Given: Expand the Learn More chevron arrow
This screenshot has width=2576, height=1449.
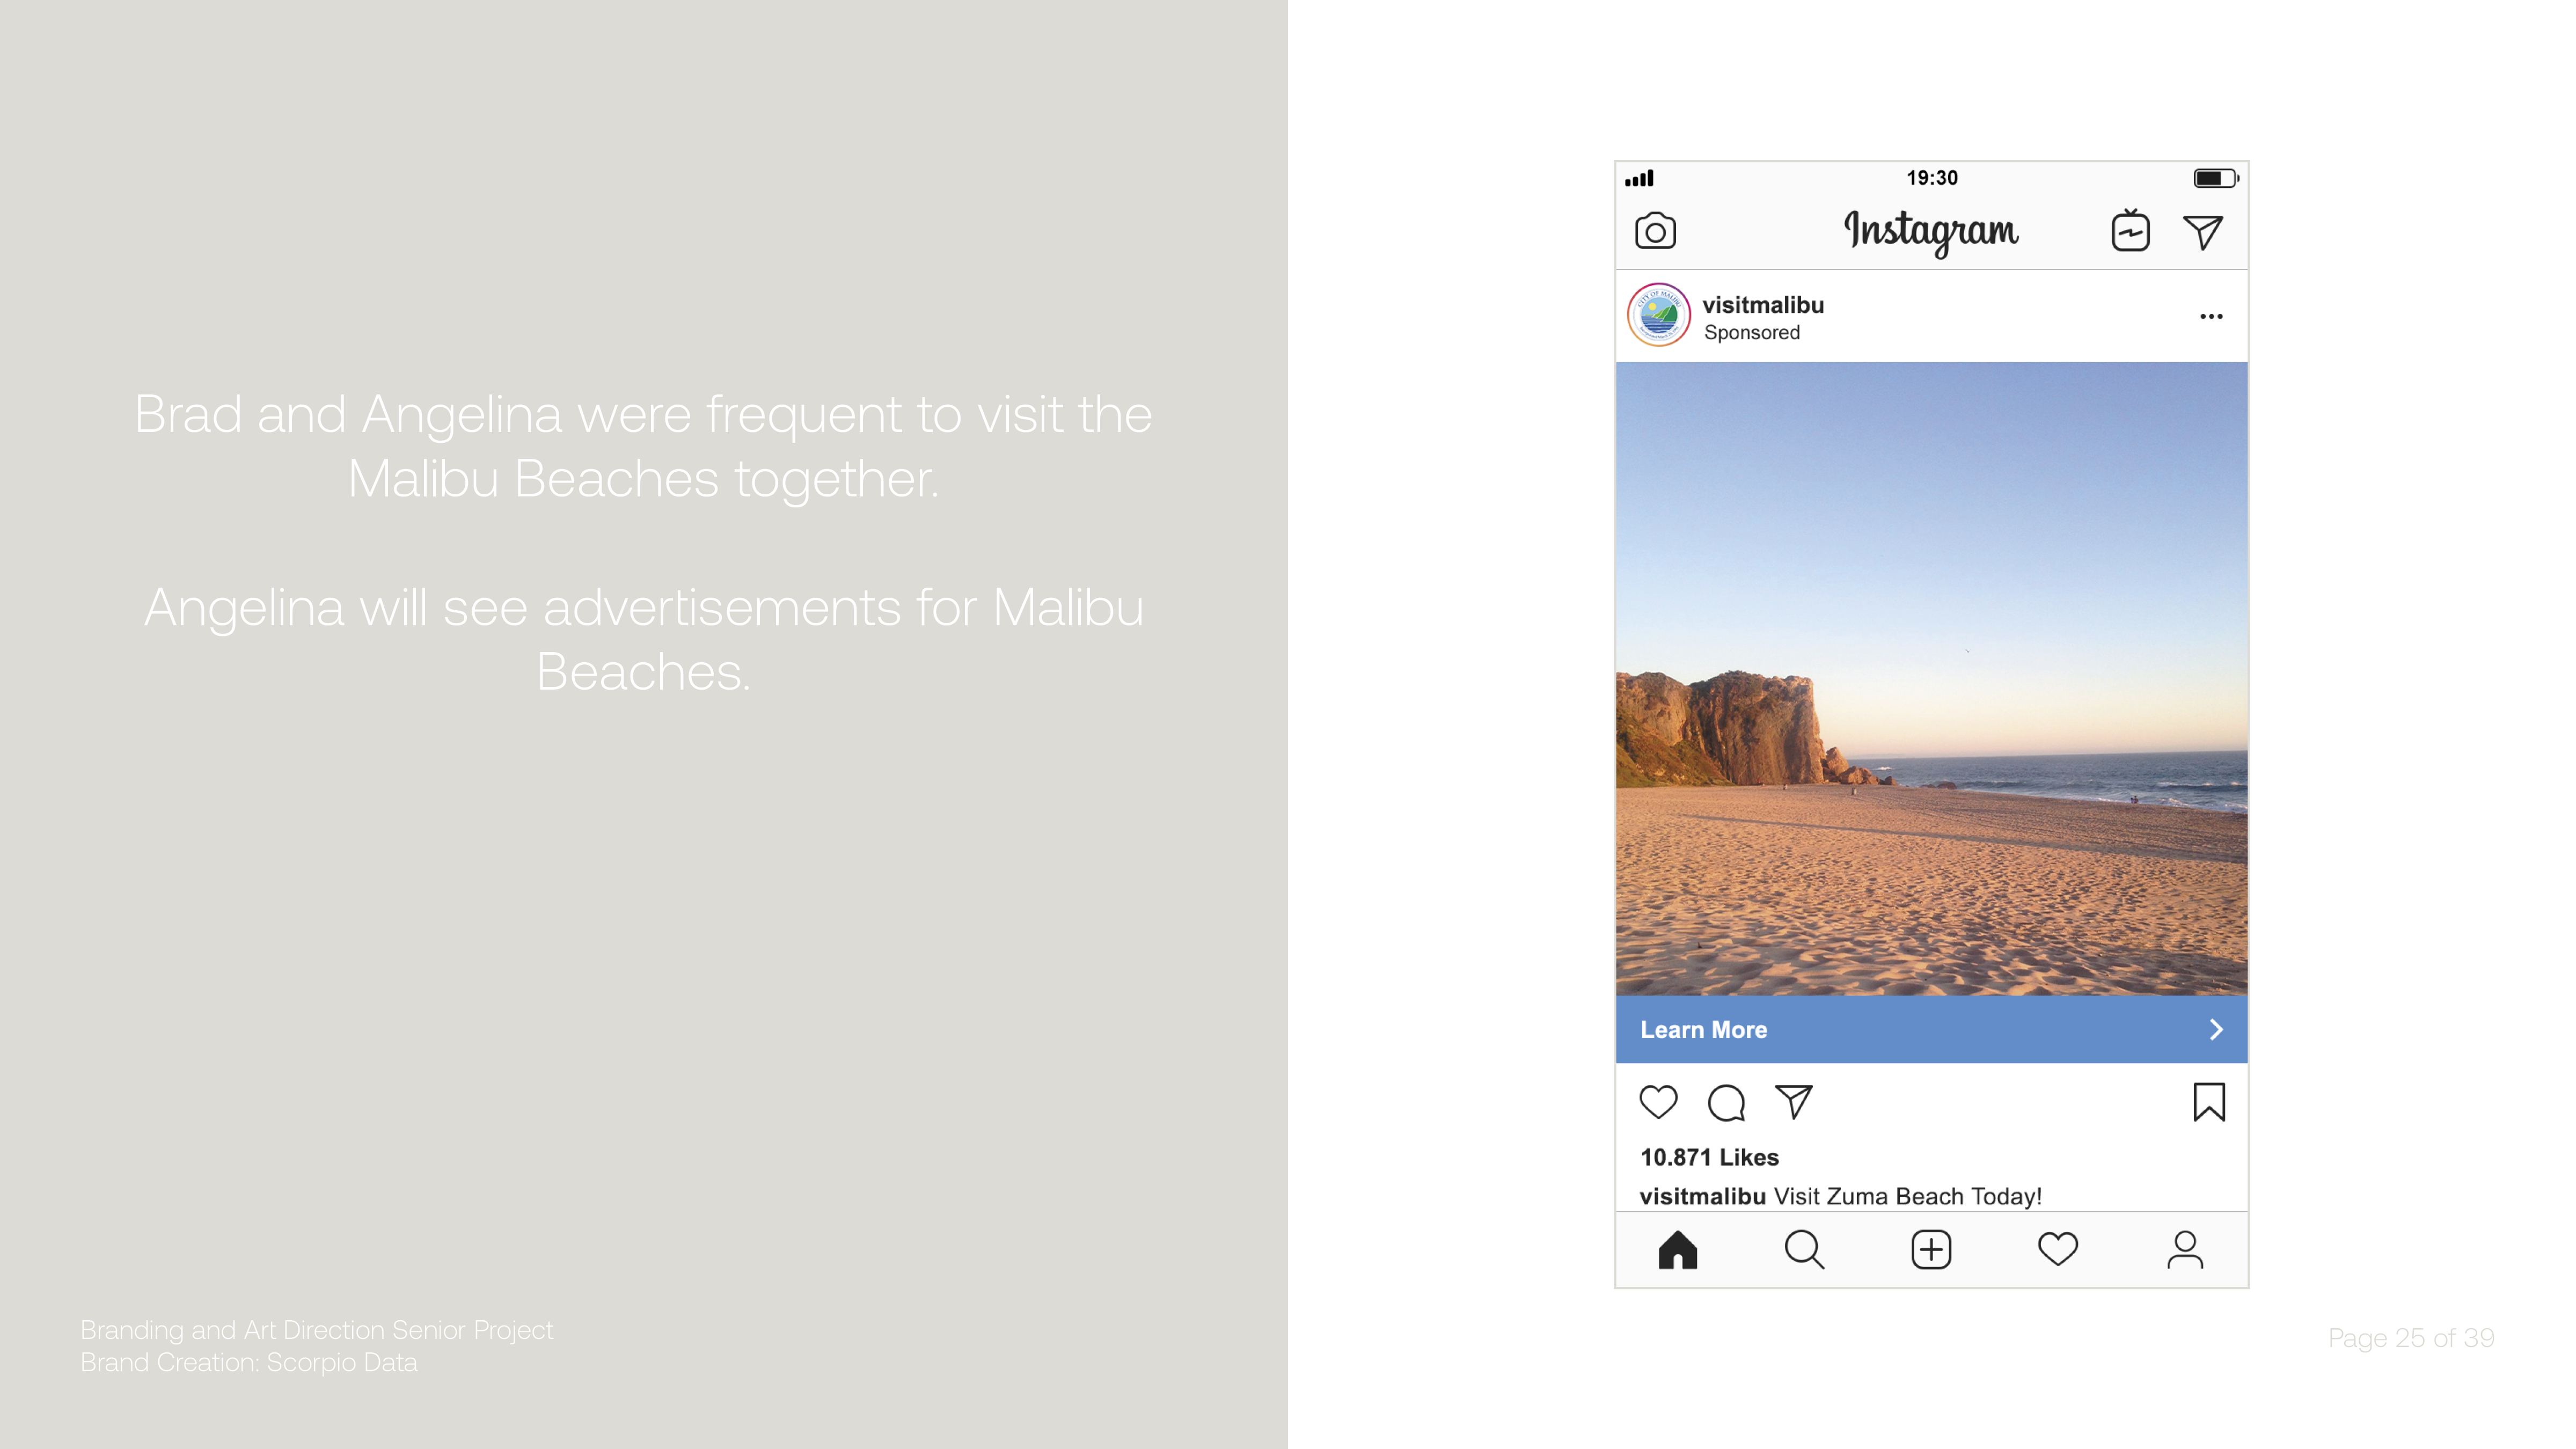Looking at the screenshot, I should 2216,1029.
